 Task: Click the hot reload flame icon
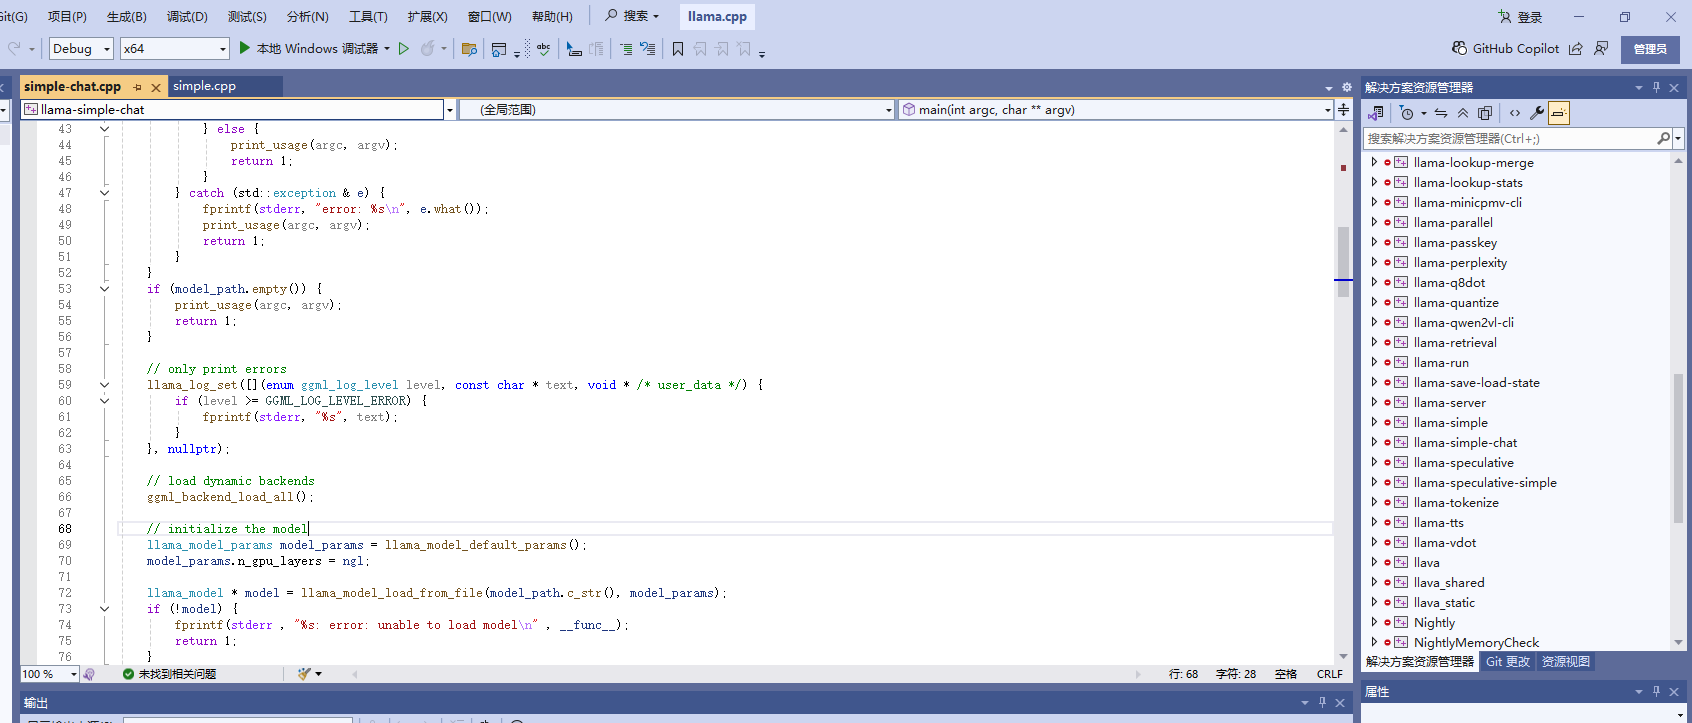(x=428, y=48)
